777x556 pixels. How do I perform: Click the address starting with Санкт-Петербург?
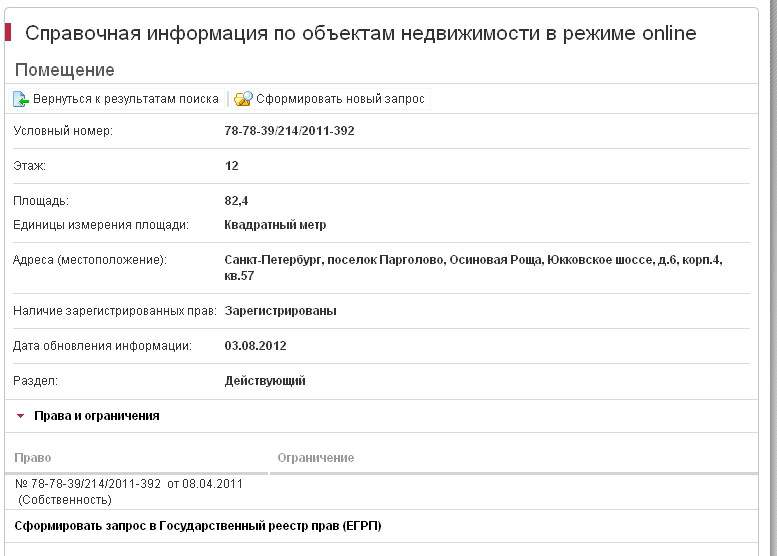pyautogui.click(x=472, y=260)
